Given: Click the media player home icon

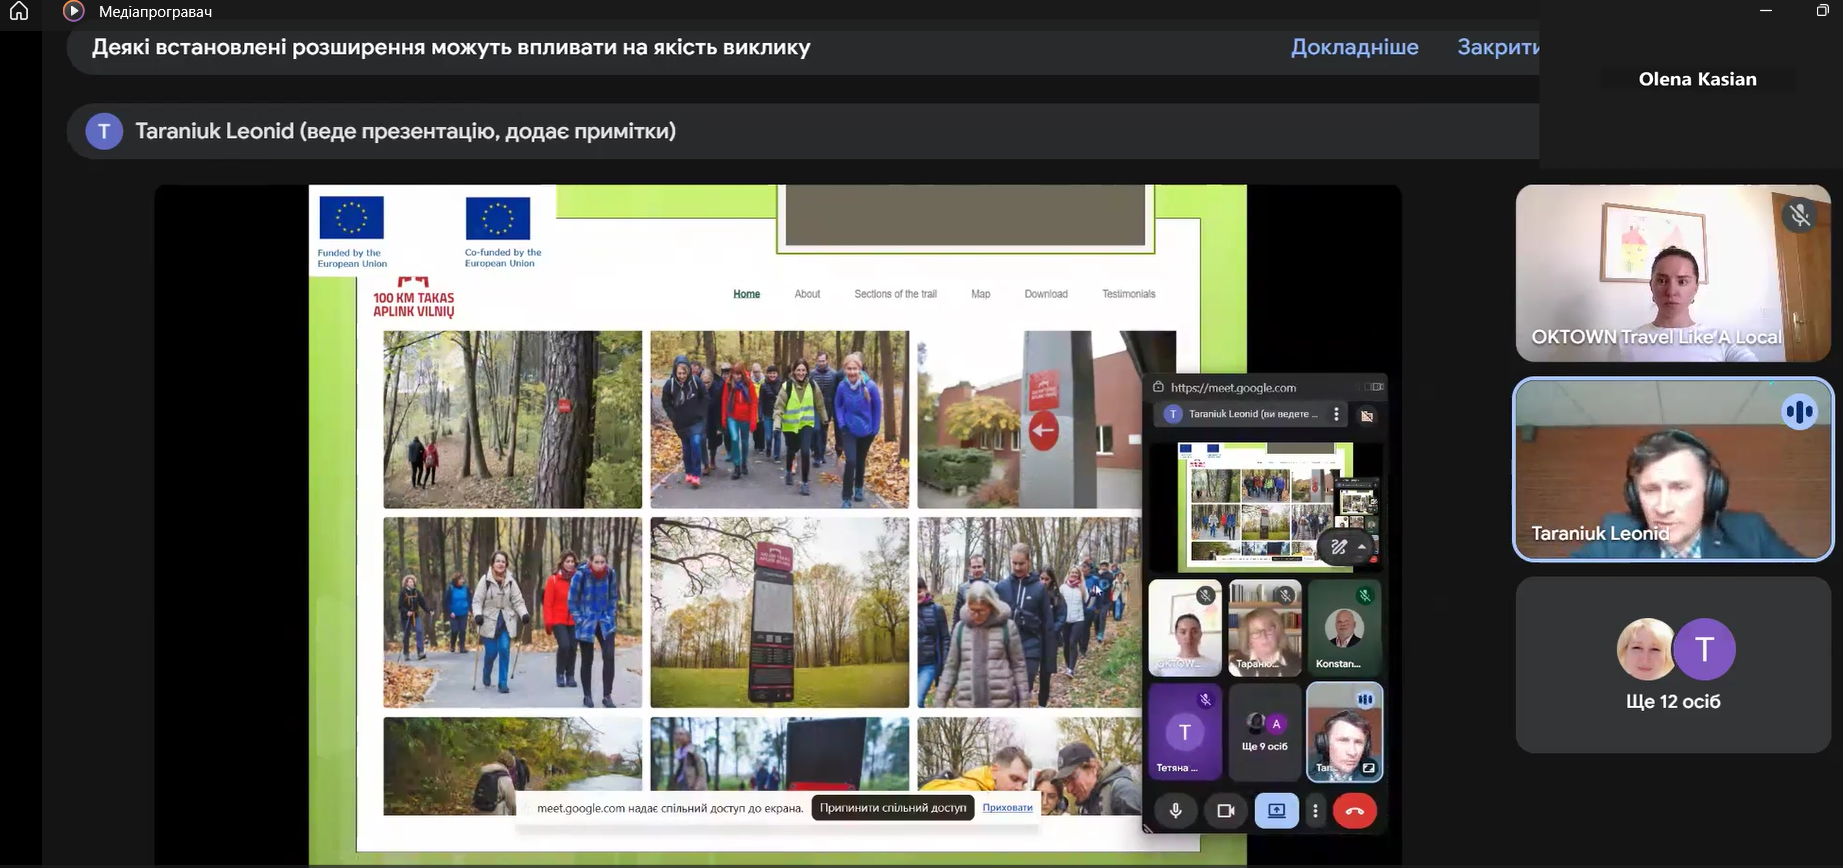Looking at the screenshot, I should point(19,11).
